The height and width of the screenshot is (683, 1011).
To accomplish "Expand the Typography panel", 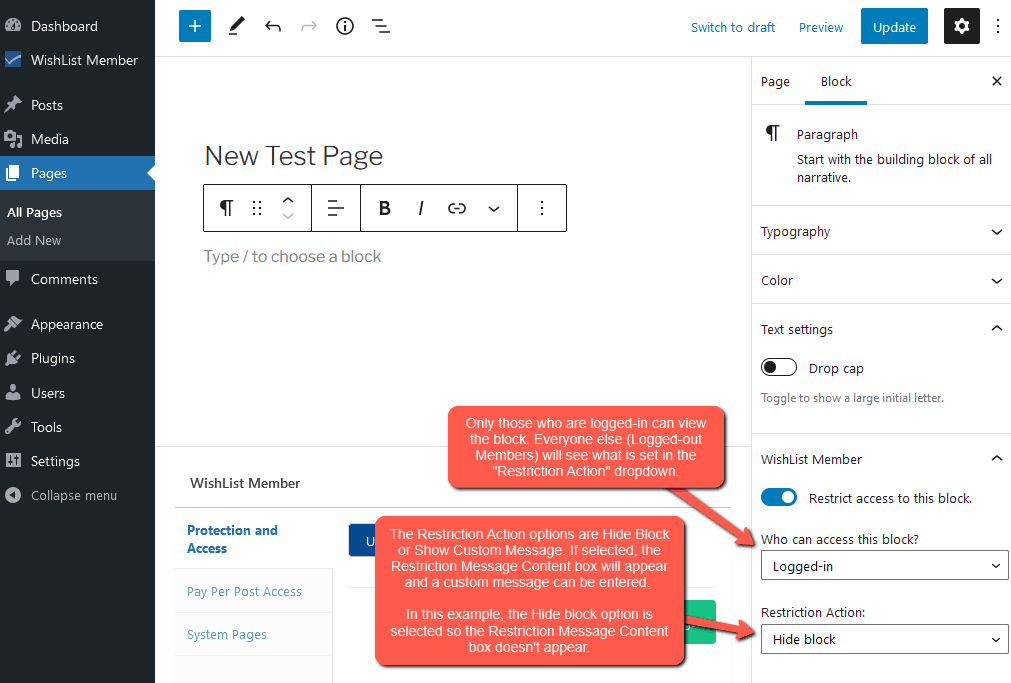I will [881, 231].
